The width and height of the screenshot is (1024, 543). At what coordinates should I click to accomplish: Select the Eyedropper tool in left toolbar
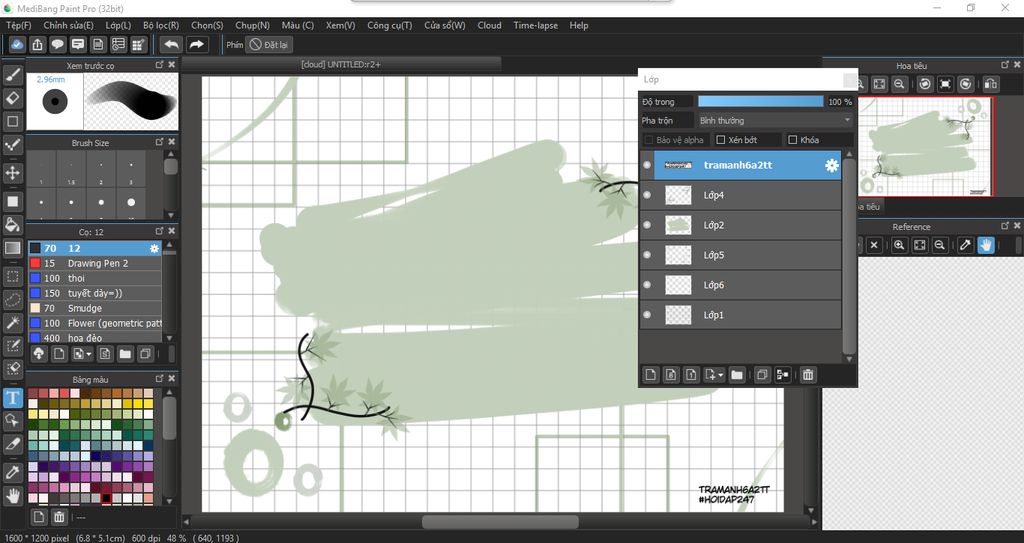pyautogui.click(x=13, y=472)
